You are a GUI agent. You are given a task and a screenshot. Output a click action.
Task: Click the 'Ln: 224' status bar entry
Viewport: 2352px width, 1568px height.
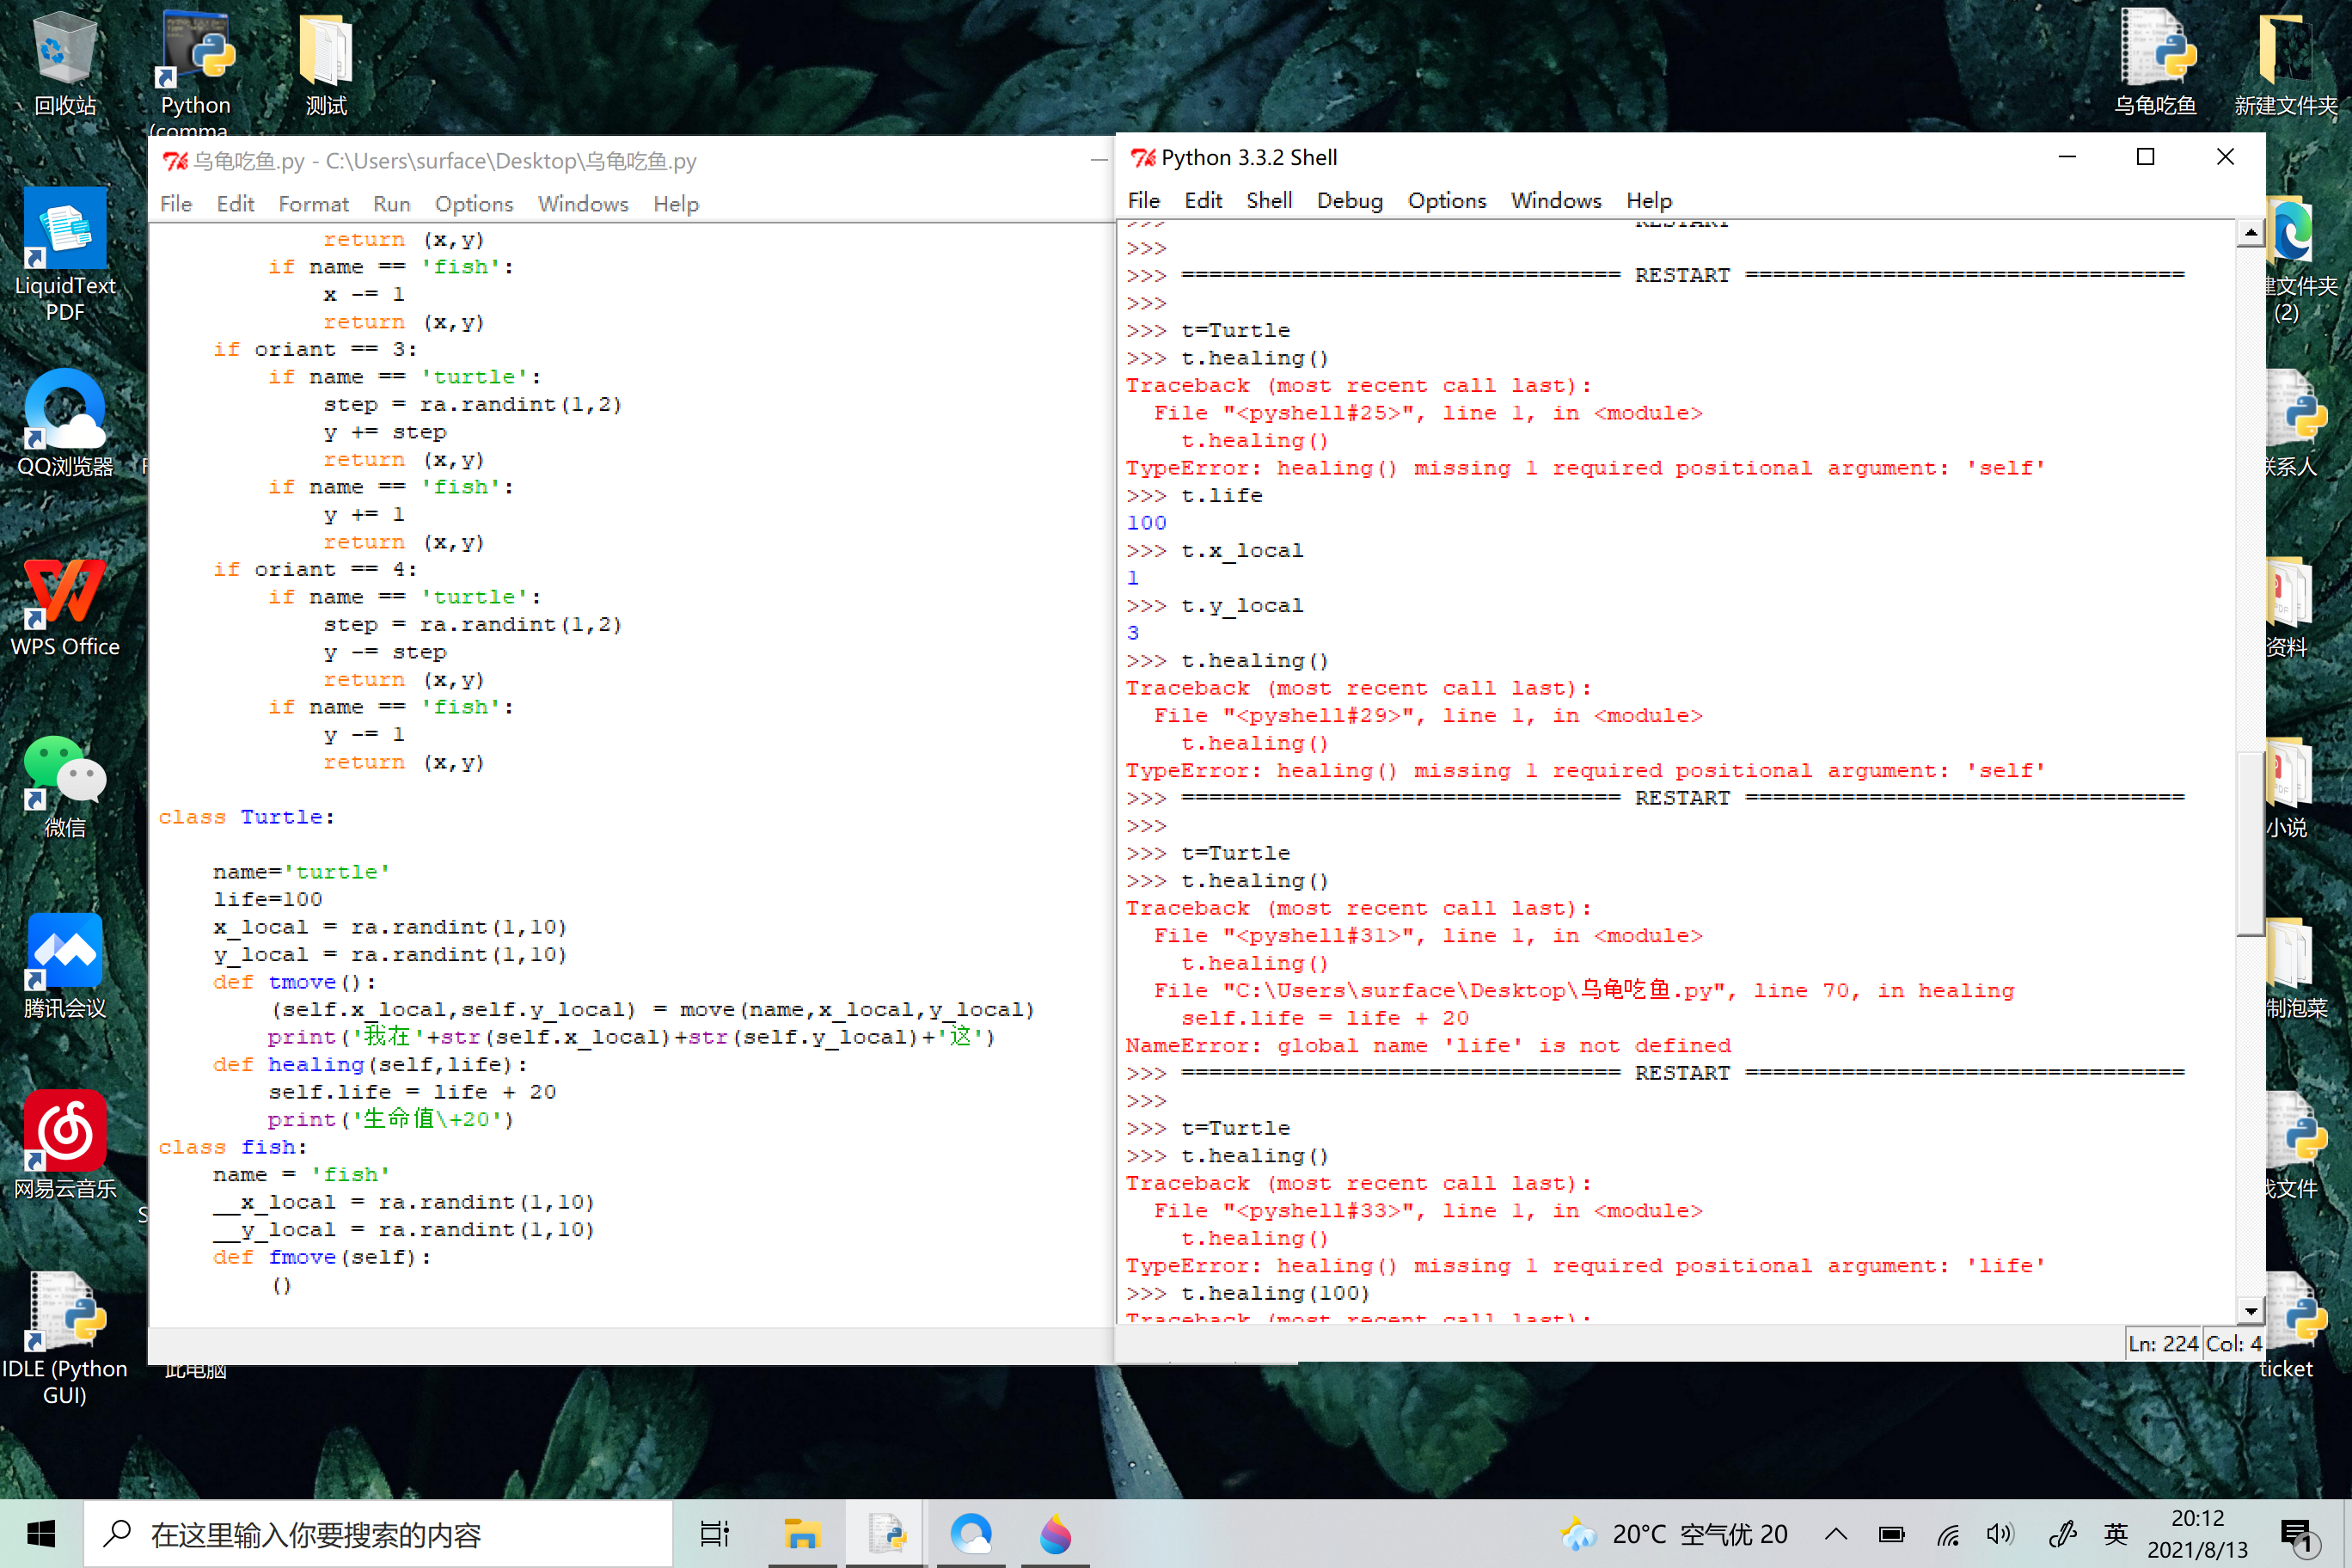(2163, 1343)
